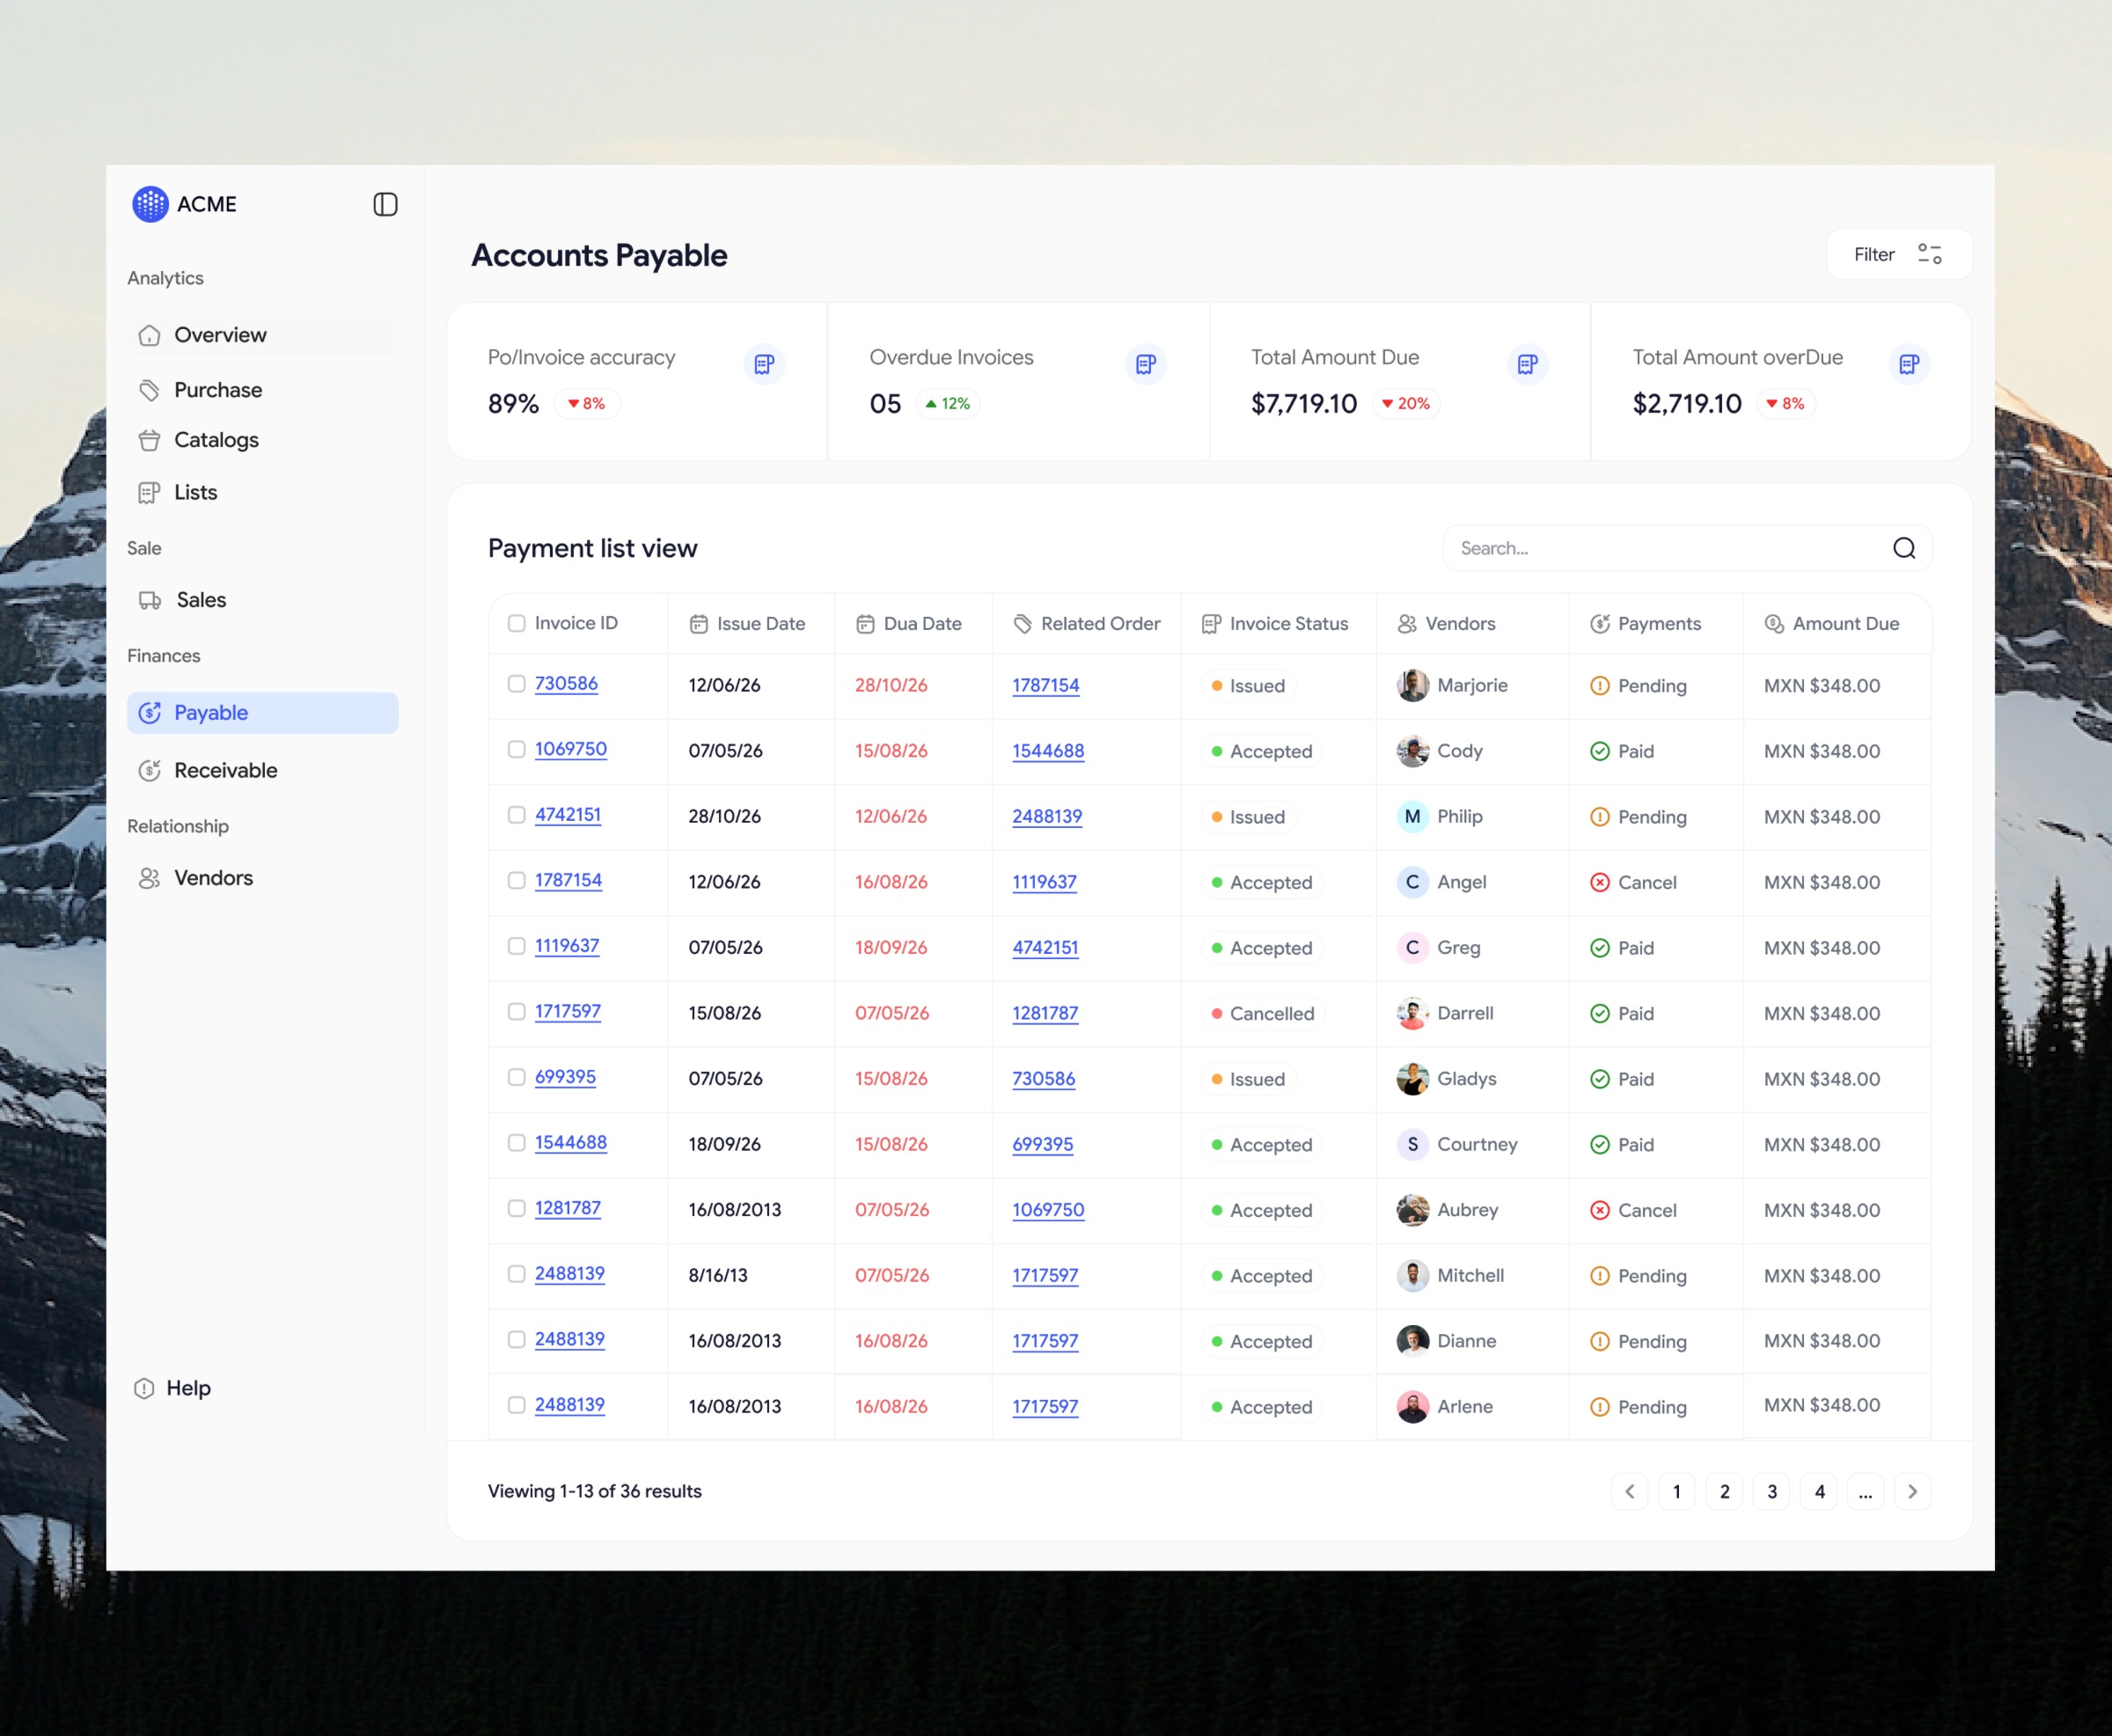Click related order 1544688 link
The width and height of the screenshot is (2112, 1736).
pos(1047,751)
